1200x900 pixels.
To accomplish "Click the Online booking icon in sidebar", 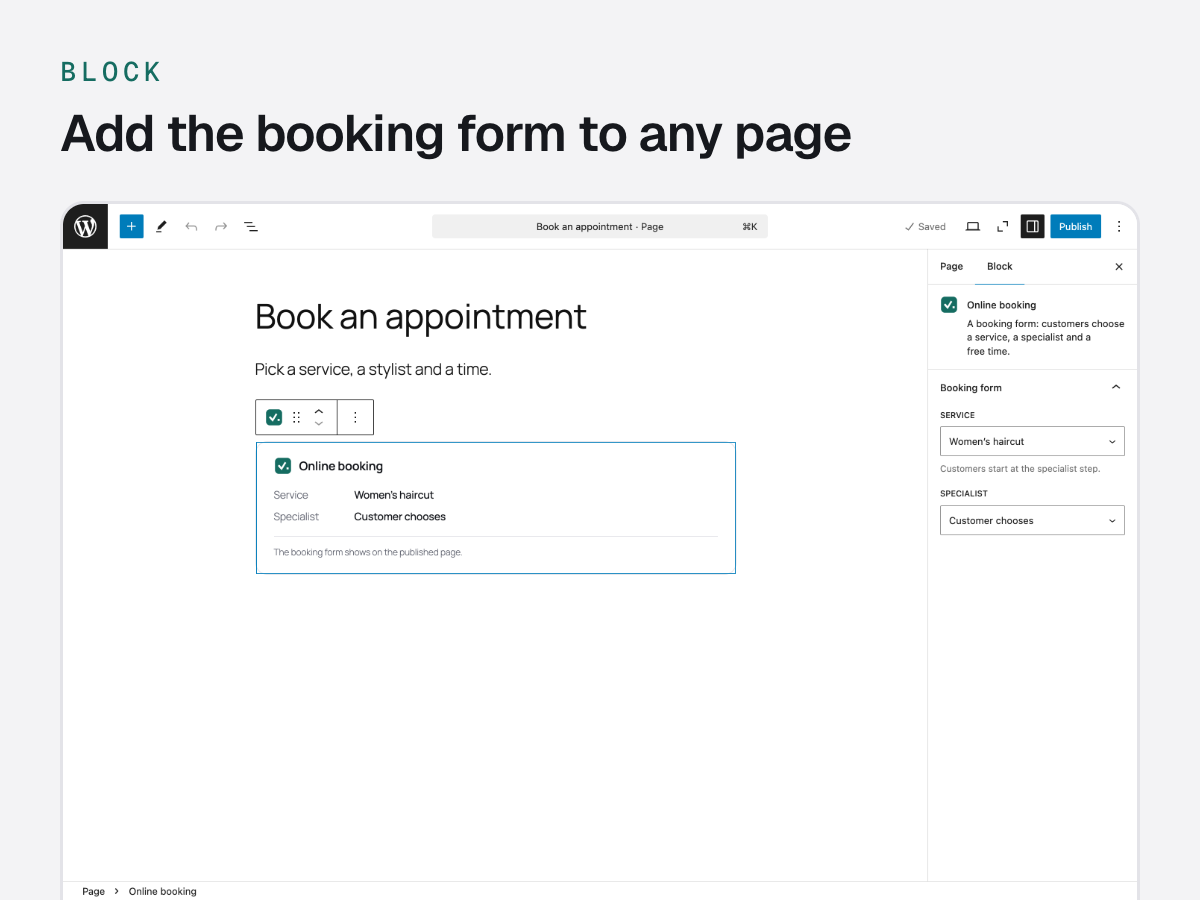I will (x=949, y=305).
